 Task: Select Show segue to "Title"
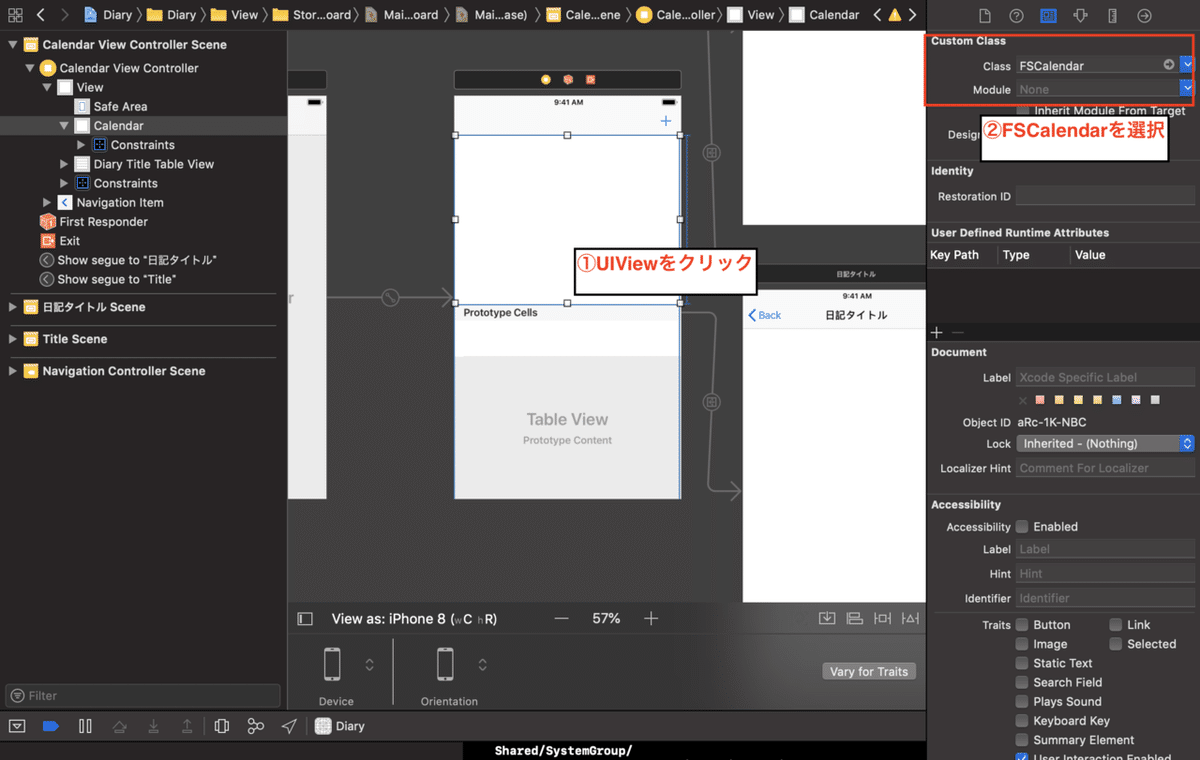point(107,279)
